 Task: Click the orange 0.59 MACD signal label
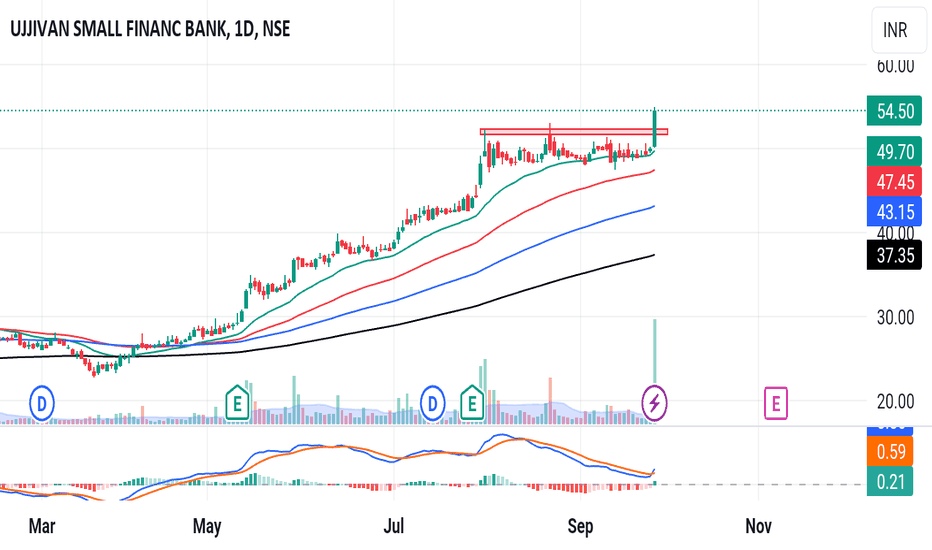click(890, 451)
